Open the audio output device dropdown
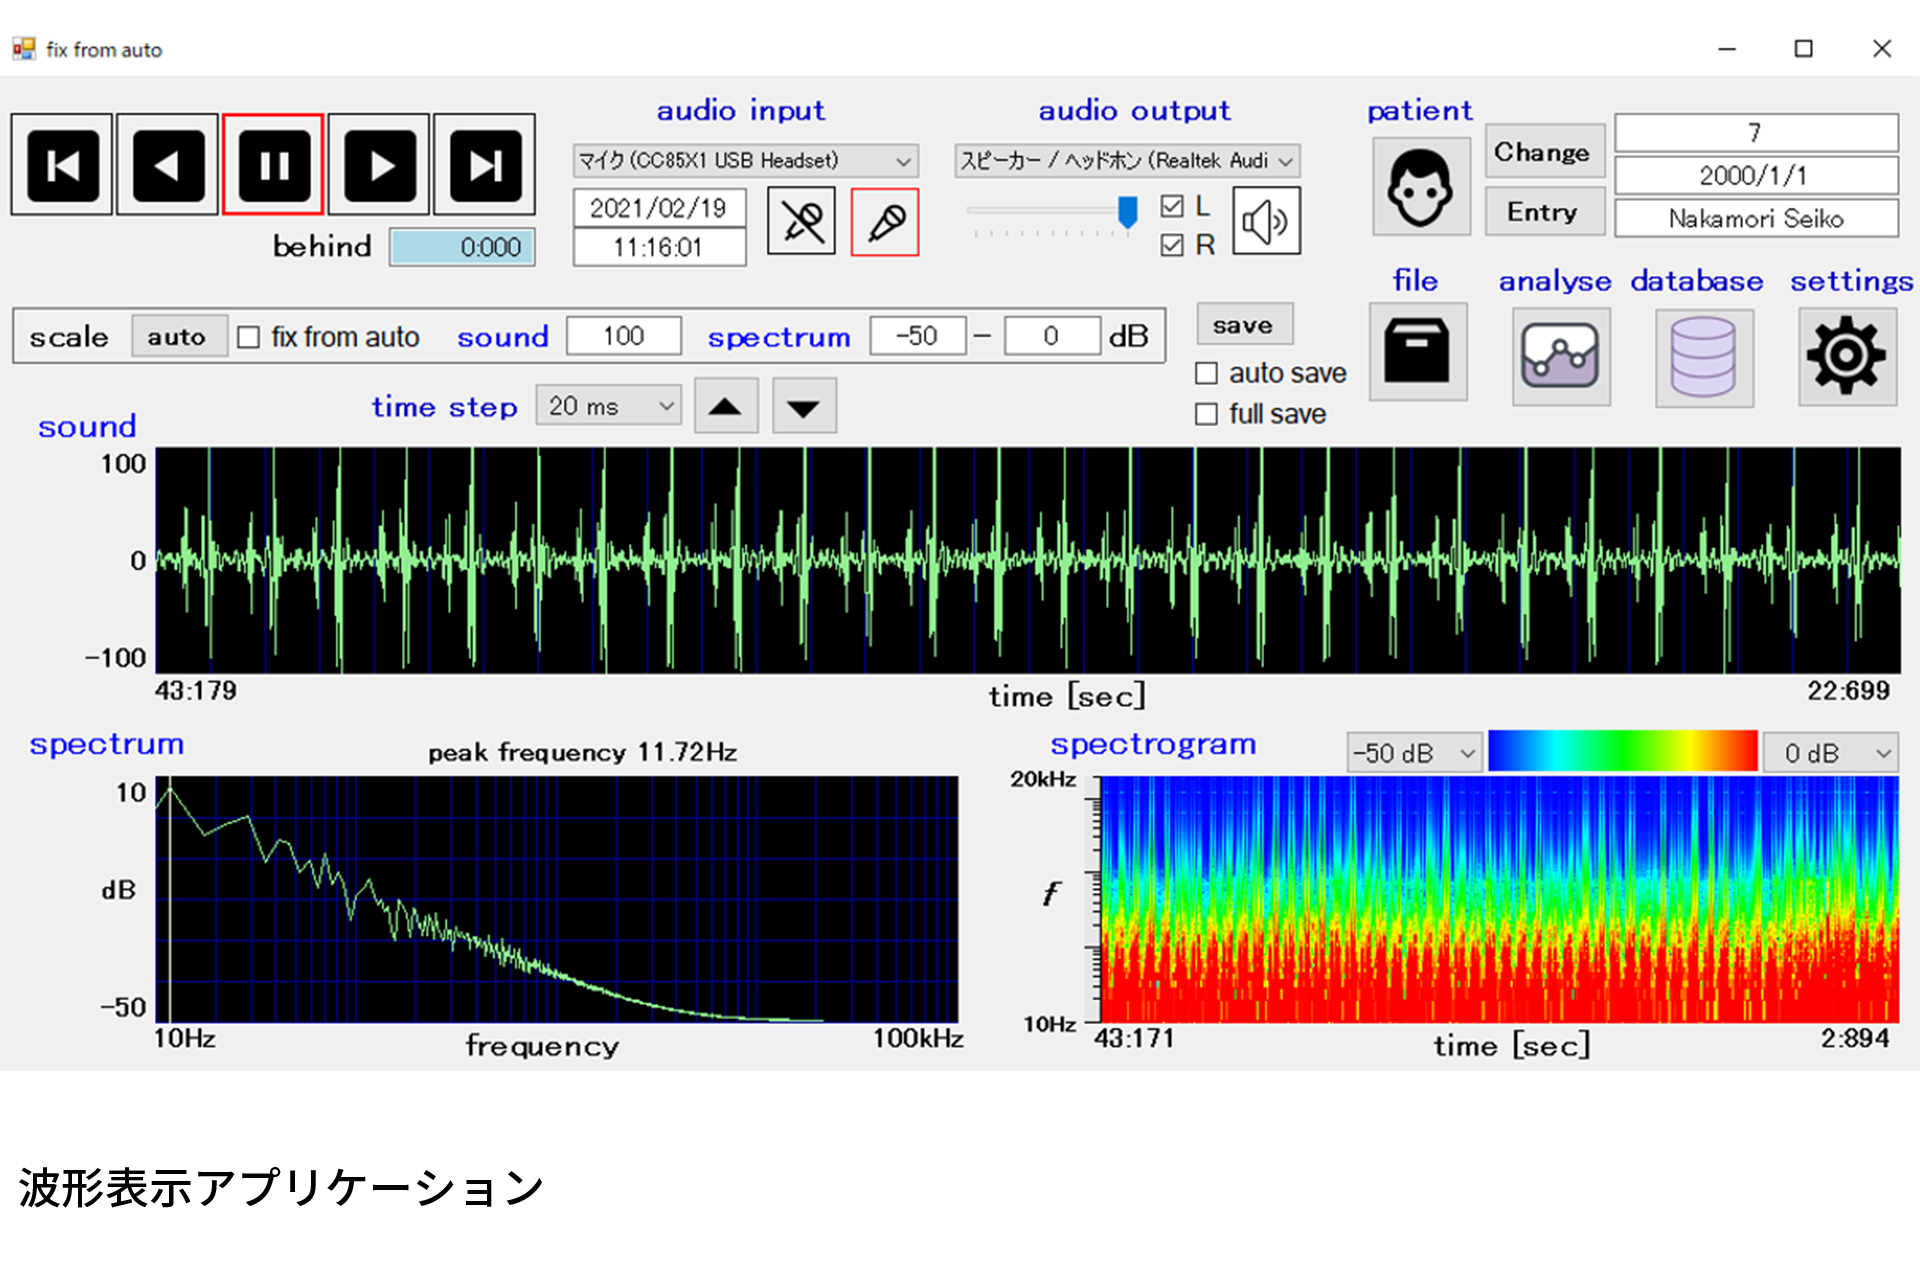The height and width of the screenshot is (1267, 1920). [1127, 161]
